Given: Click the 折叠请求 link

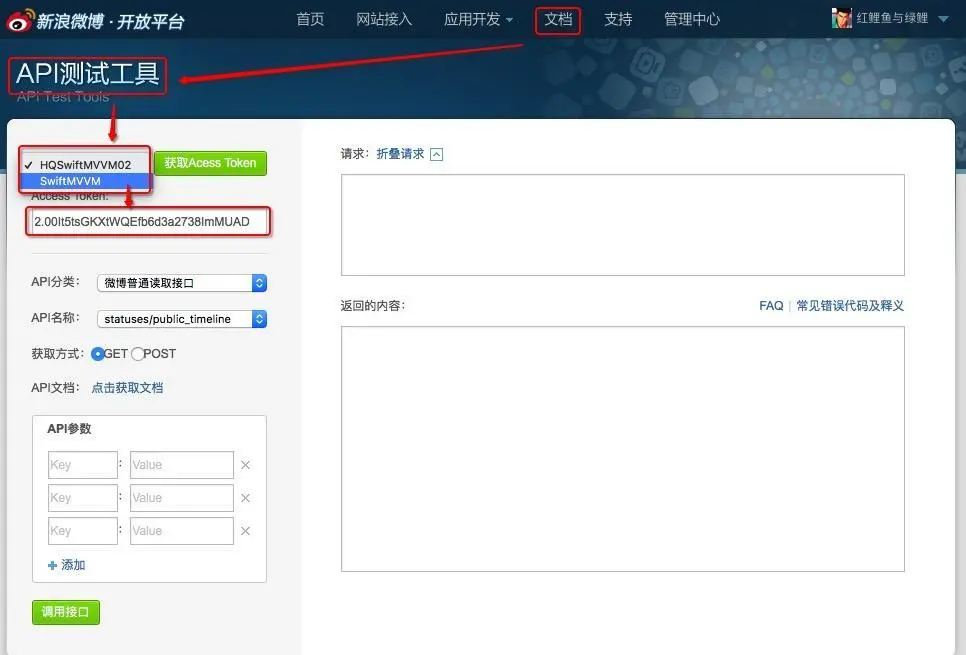Looking at the screenshot, I should point(400,154).
